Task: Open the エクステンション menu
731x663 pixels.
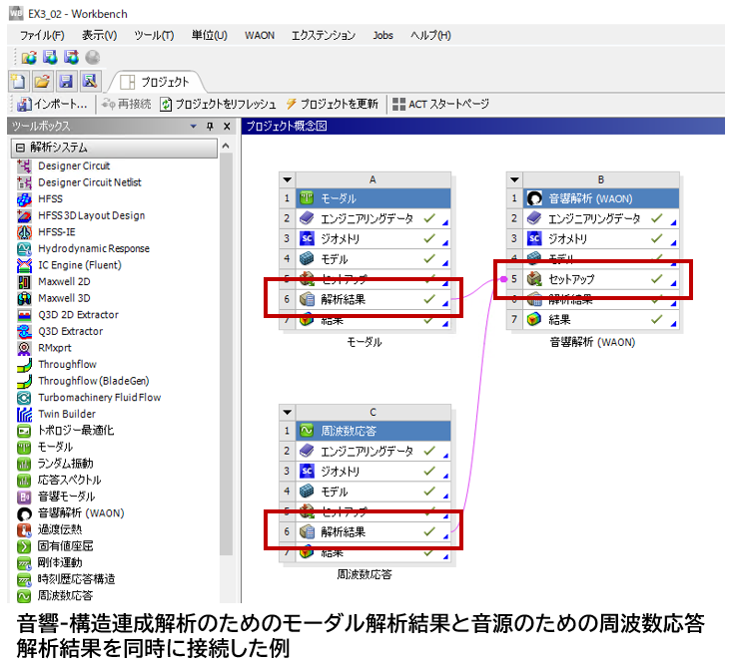Action: click(323, 35)
